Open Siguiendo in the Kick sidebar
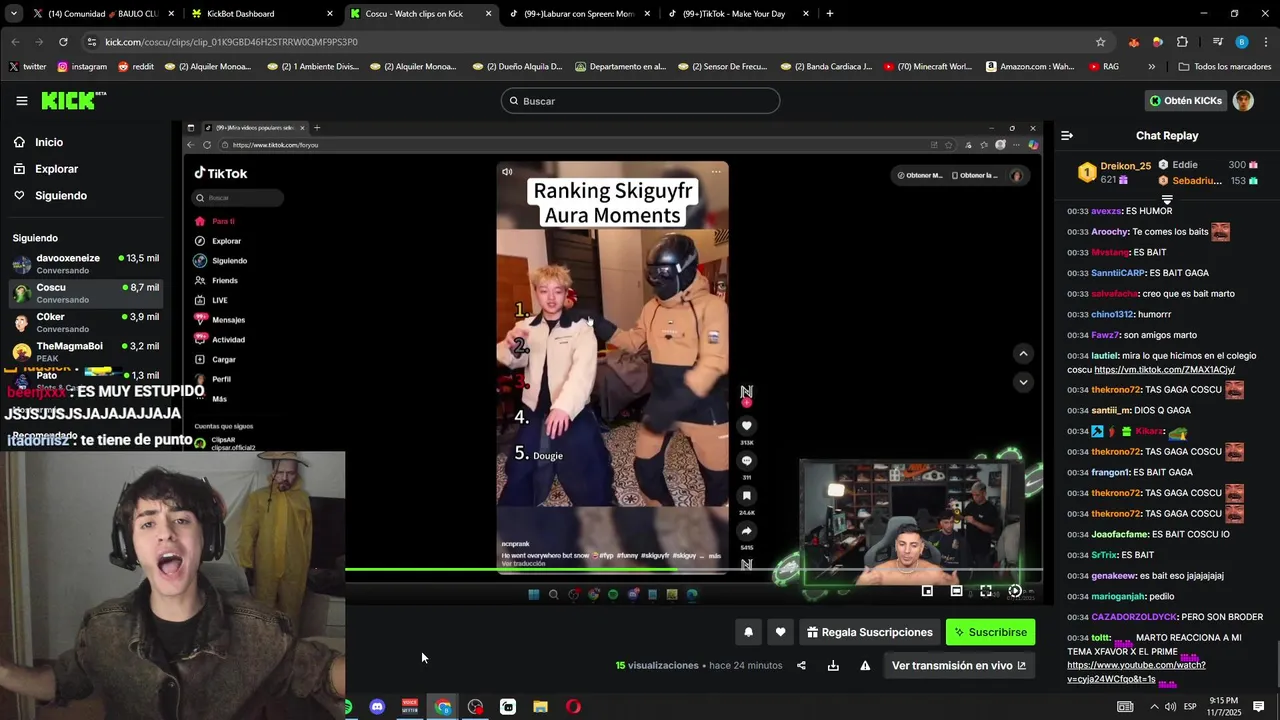 61,196
